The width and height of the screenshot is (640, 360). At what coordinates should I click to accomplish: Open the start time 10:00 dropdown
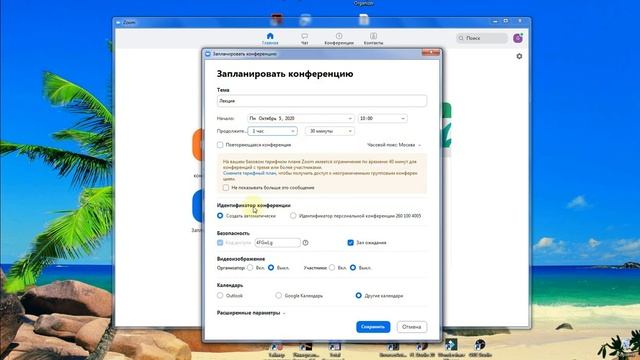click(382, 118)
